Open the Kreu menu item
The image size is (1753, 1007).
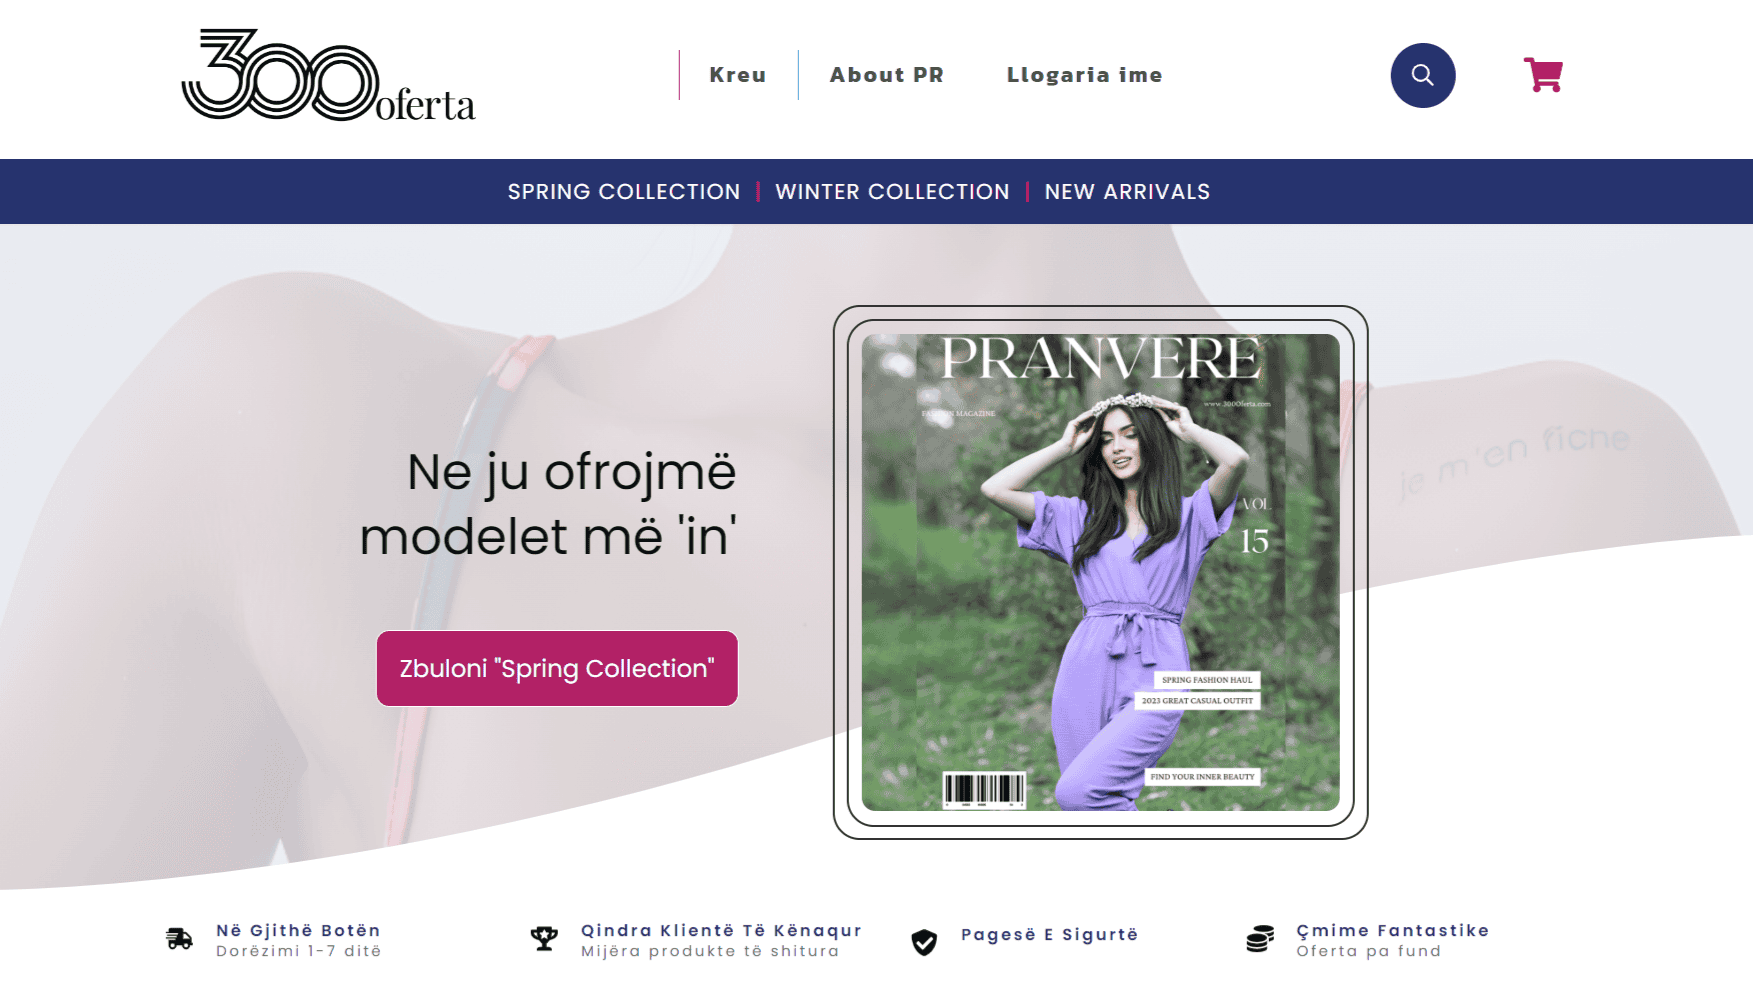(x=738, y=75)
